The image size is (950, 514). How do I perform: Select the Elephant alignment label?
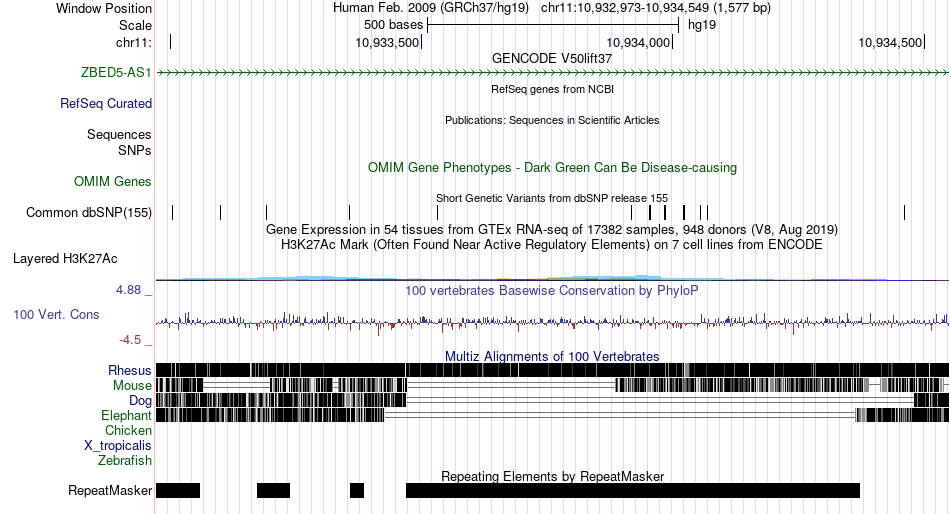[126, 416]
